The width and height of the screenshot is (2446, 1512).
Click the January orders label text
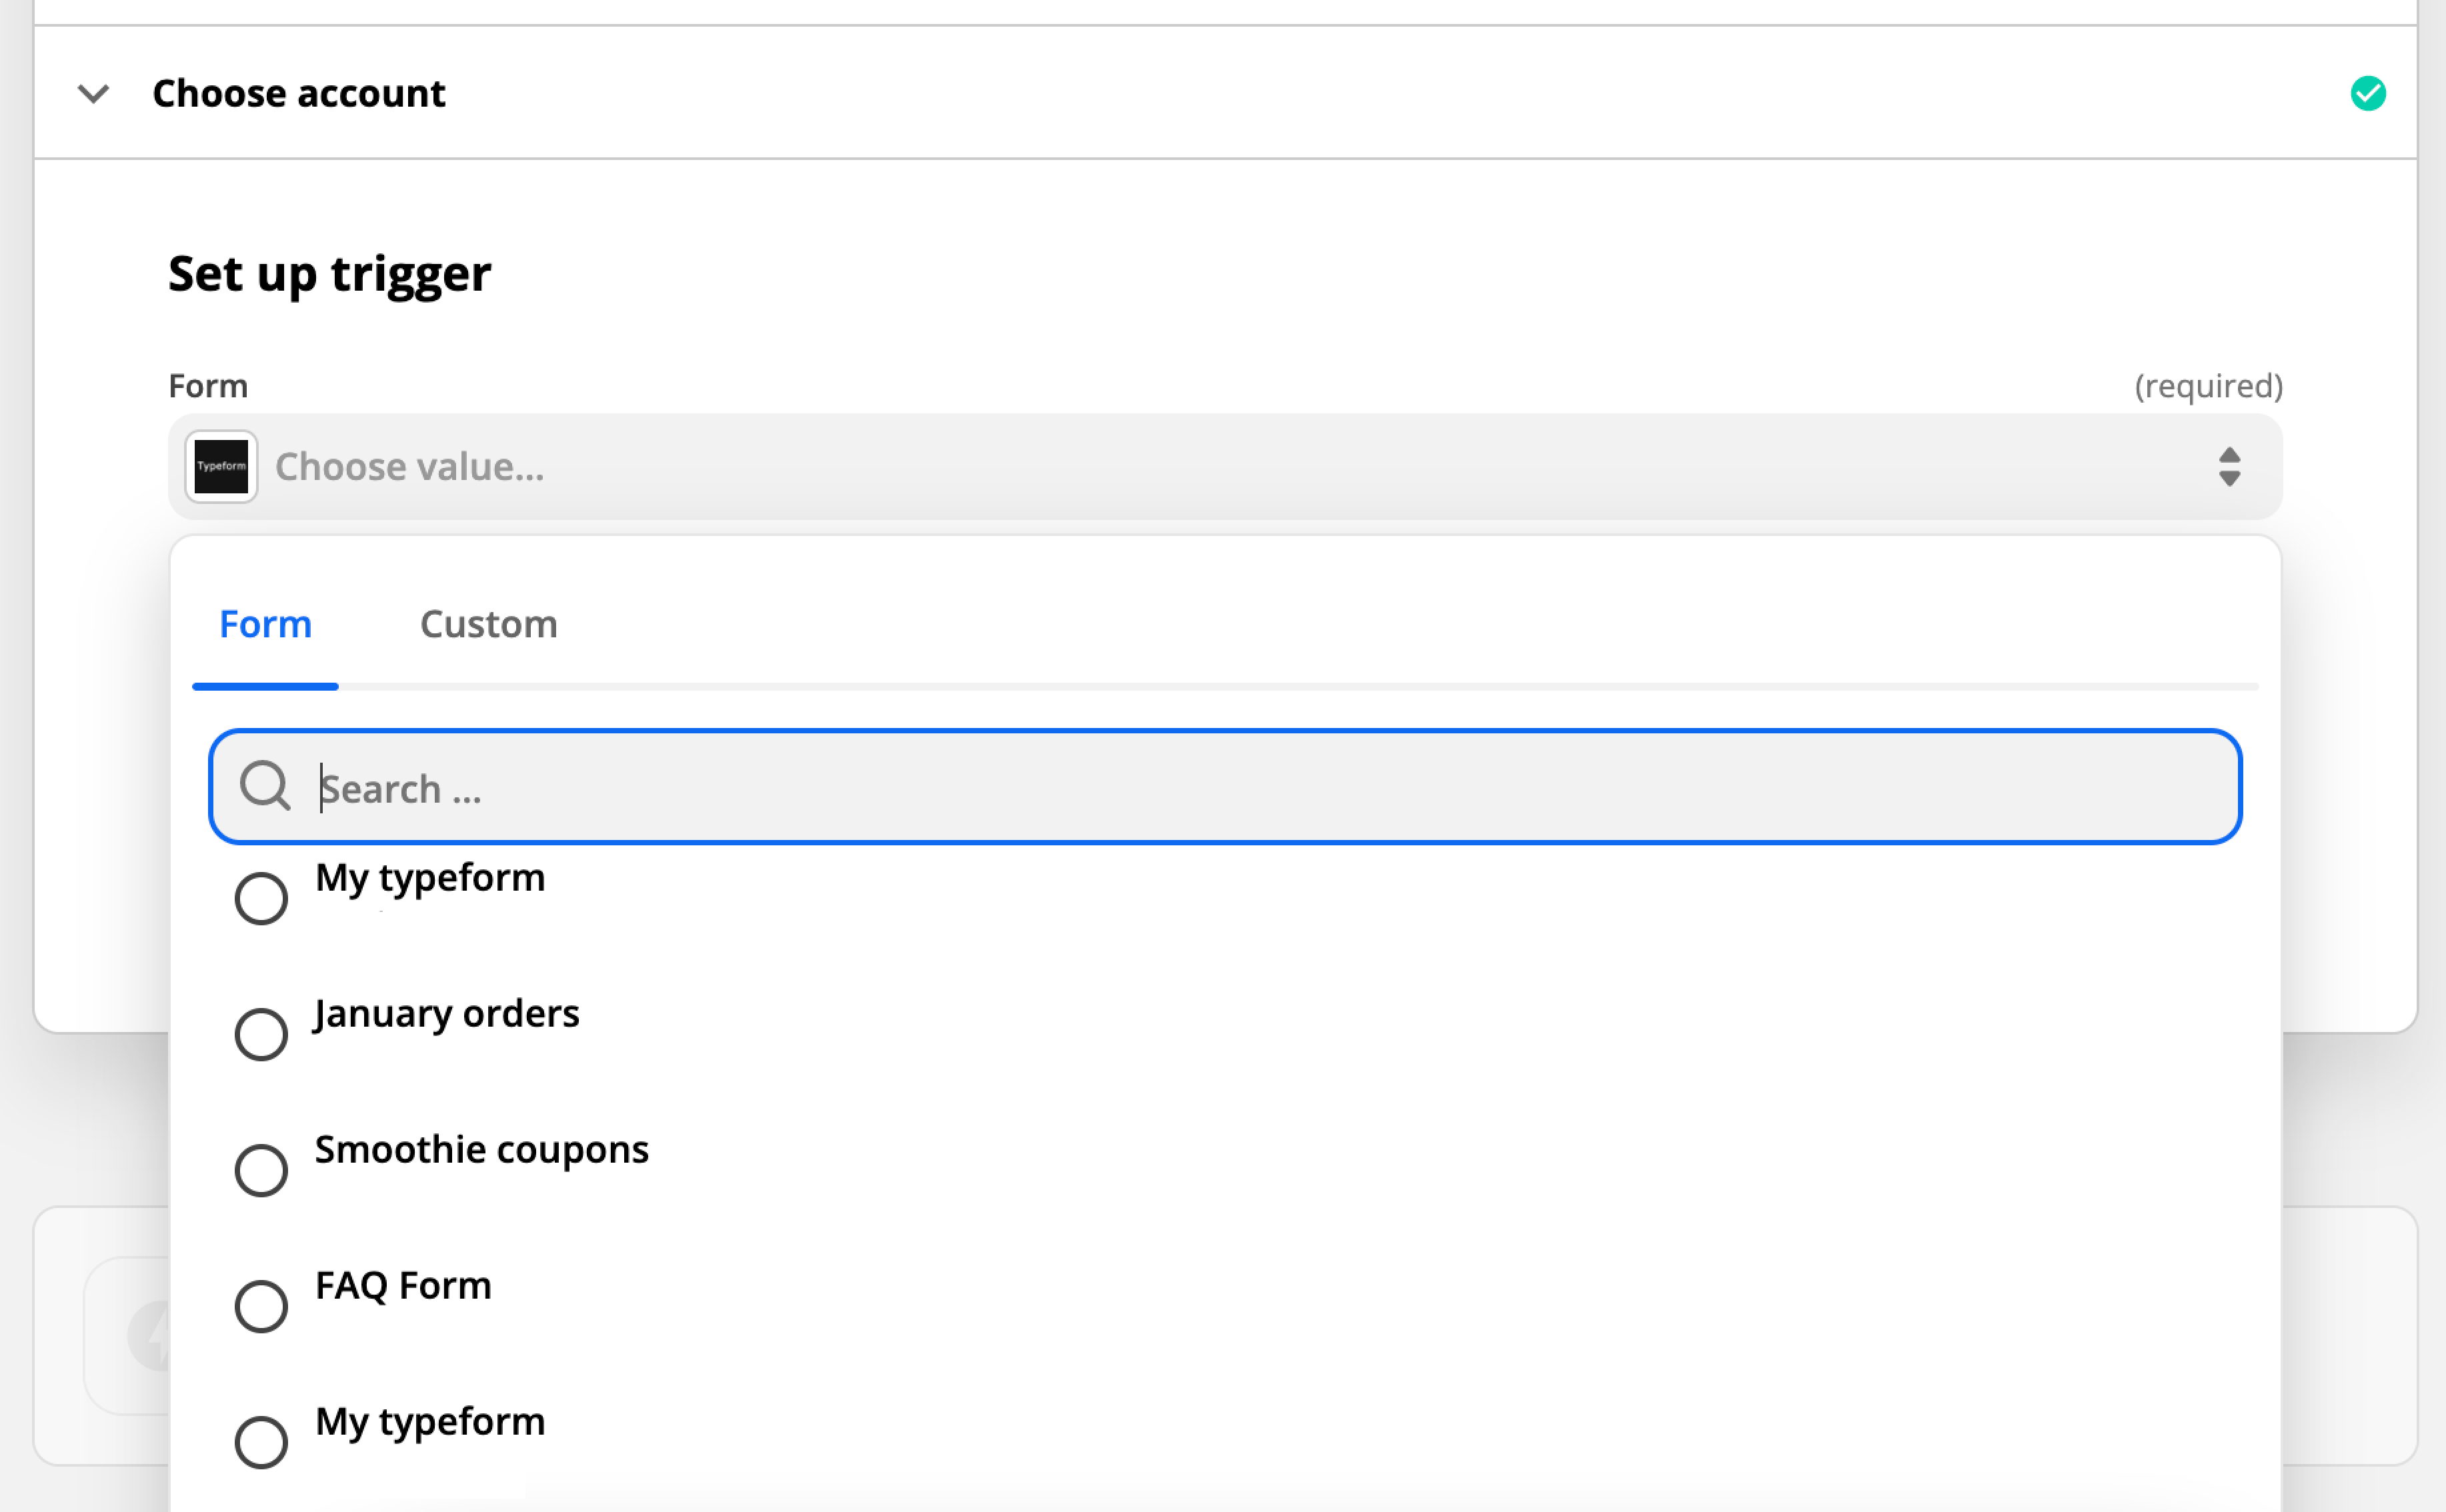point(446,1014)
